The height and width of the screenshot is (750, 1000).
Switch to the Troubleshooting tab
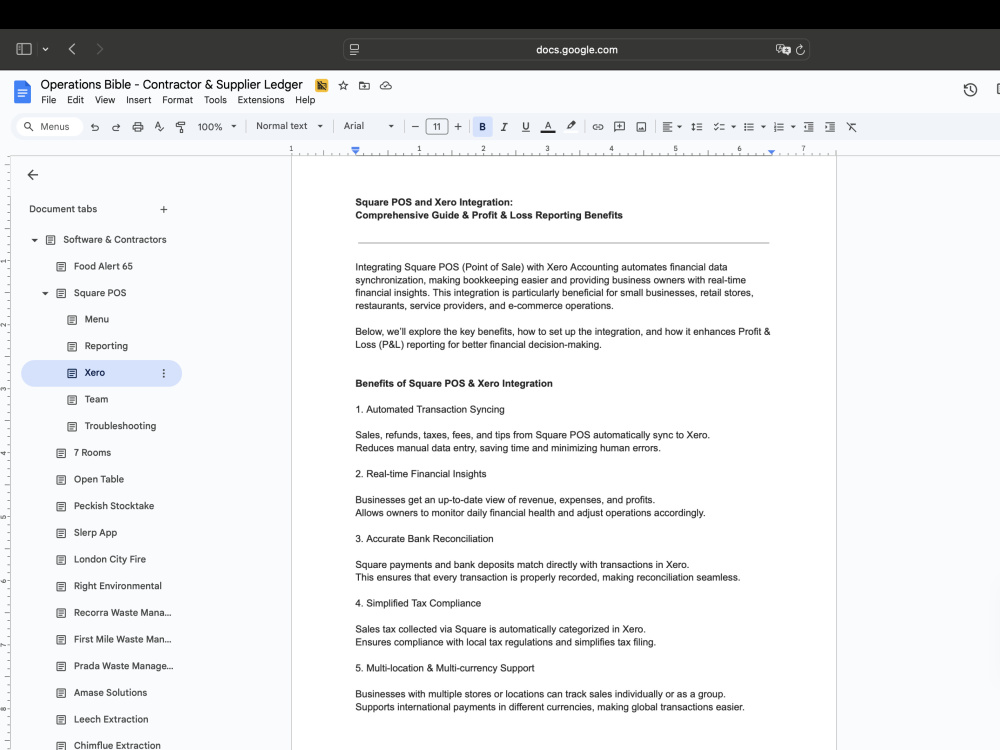[x=120, y=426]
